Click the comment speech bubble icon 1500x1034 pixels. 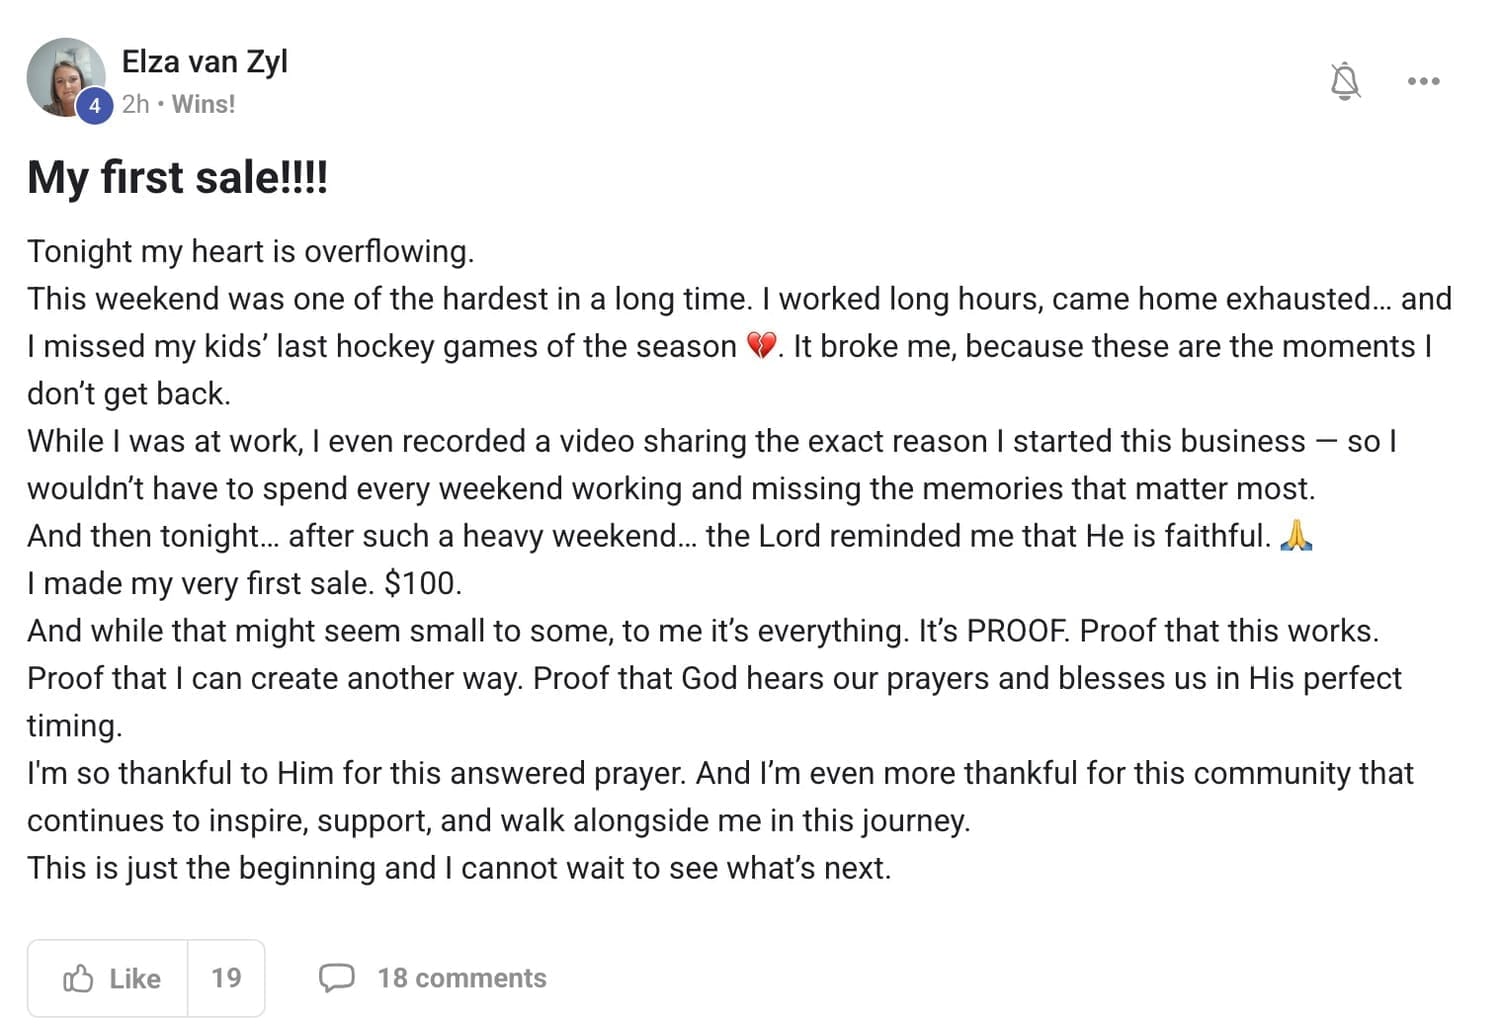[x=336, y=977]
